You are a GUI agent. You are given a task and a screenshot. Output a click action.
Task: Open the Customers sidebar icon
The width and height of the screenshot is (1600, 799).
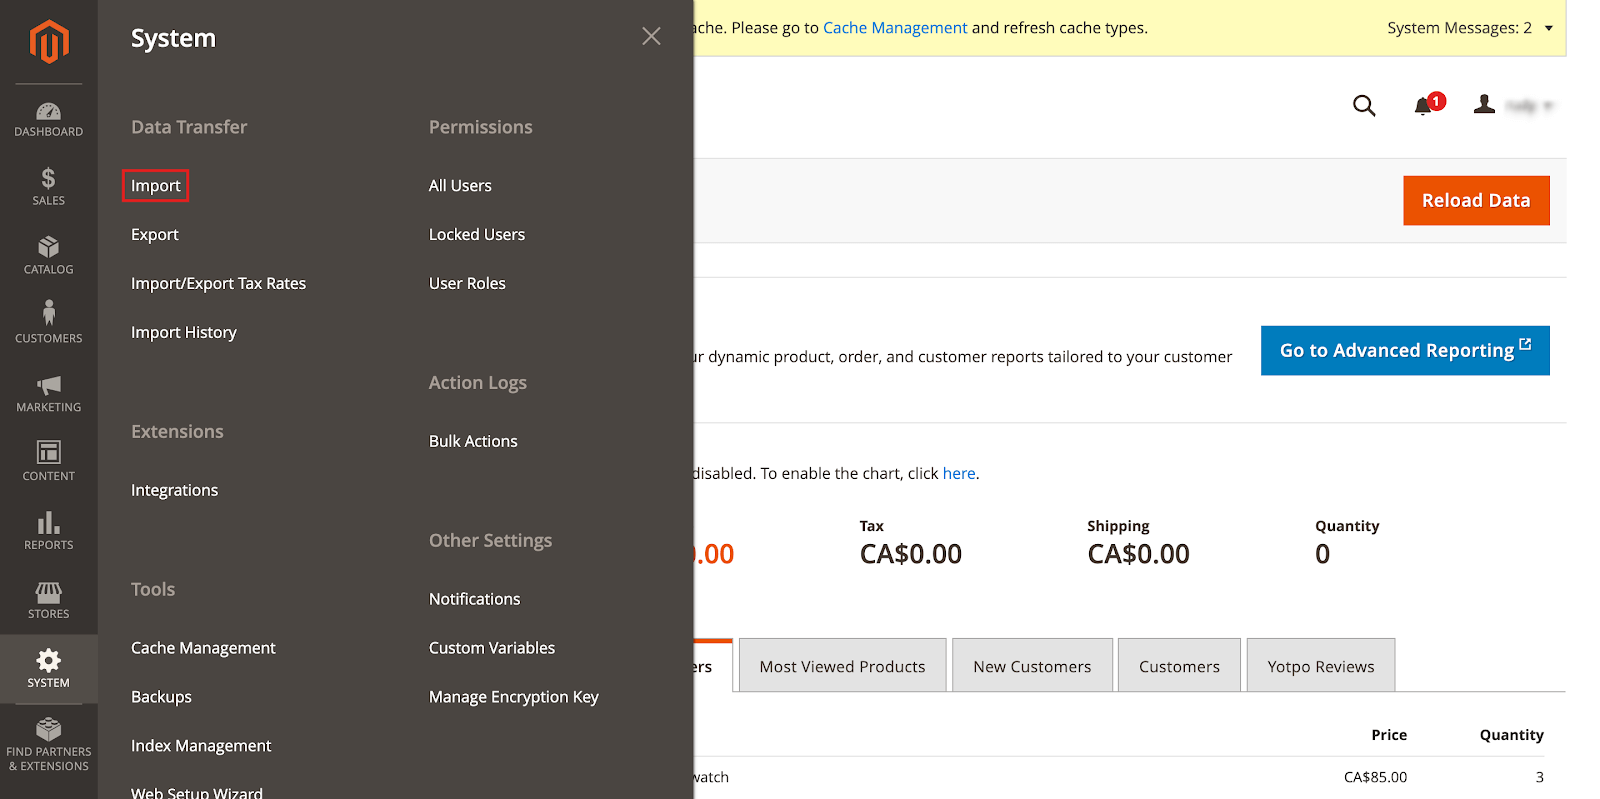click(48, 323)
